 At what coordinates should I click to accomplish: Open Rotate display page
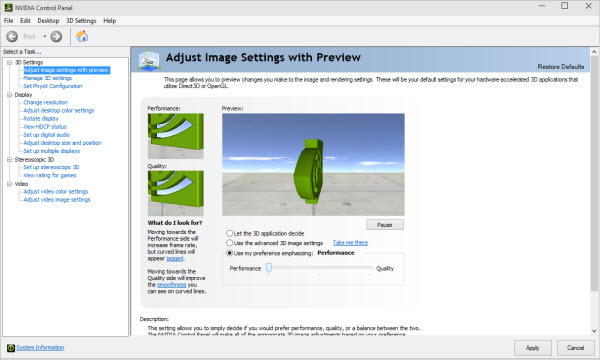tap(41, 119)
